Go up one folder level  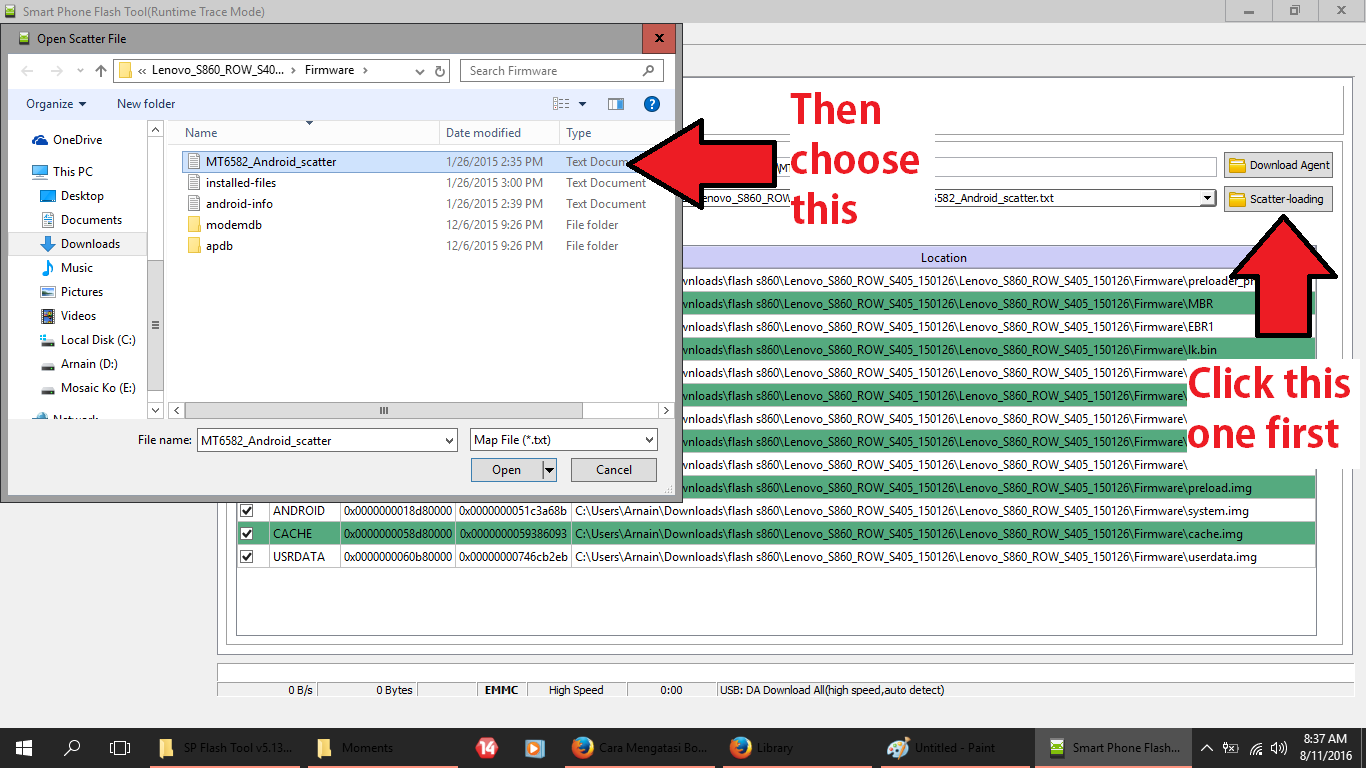coord(101,71)
